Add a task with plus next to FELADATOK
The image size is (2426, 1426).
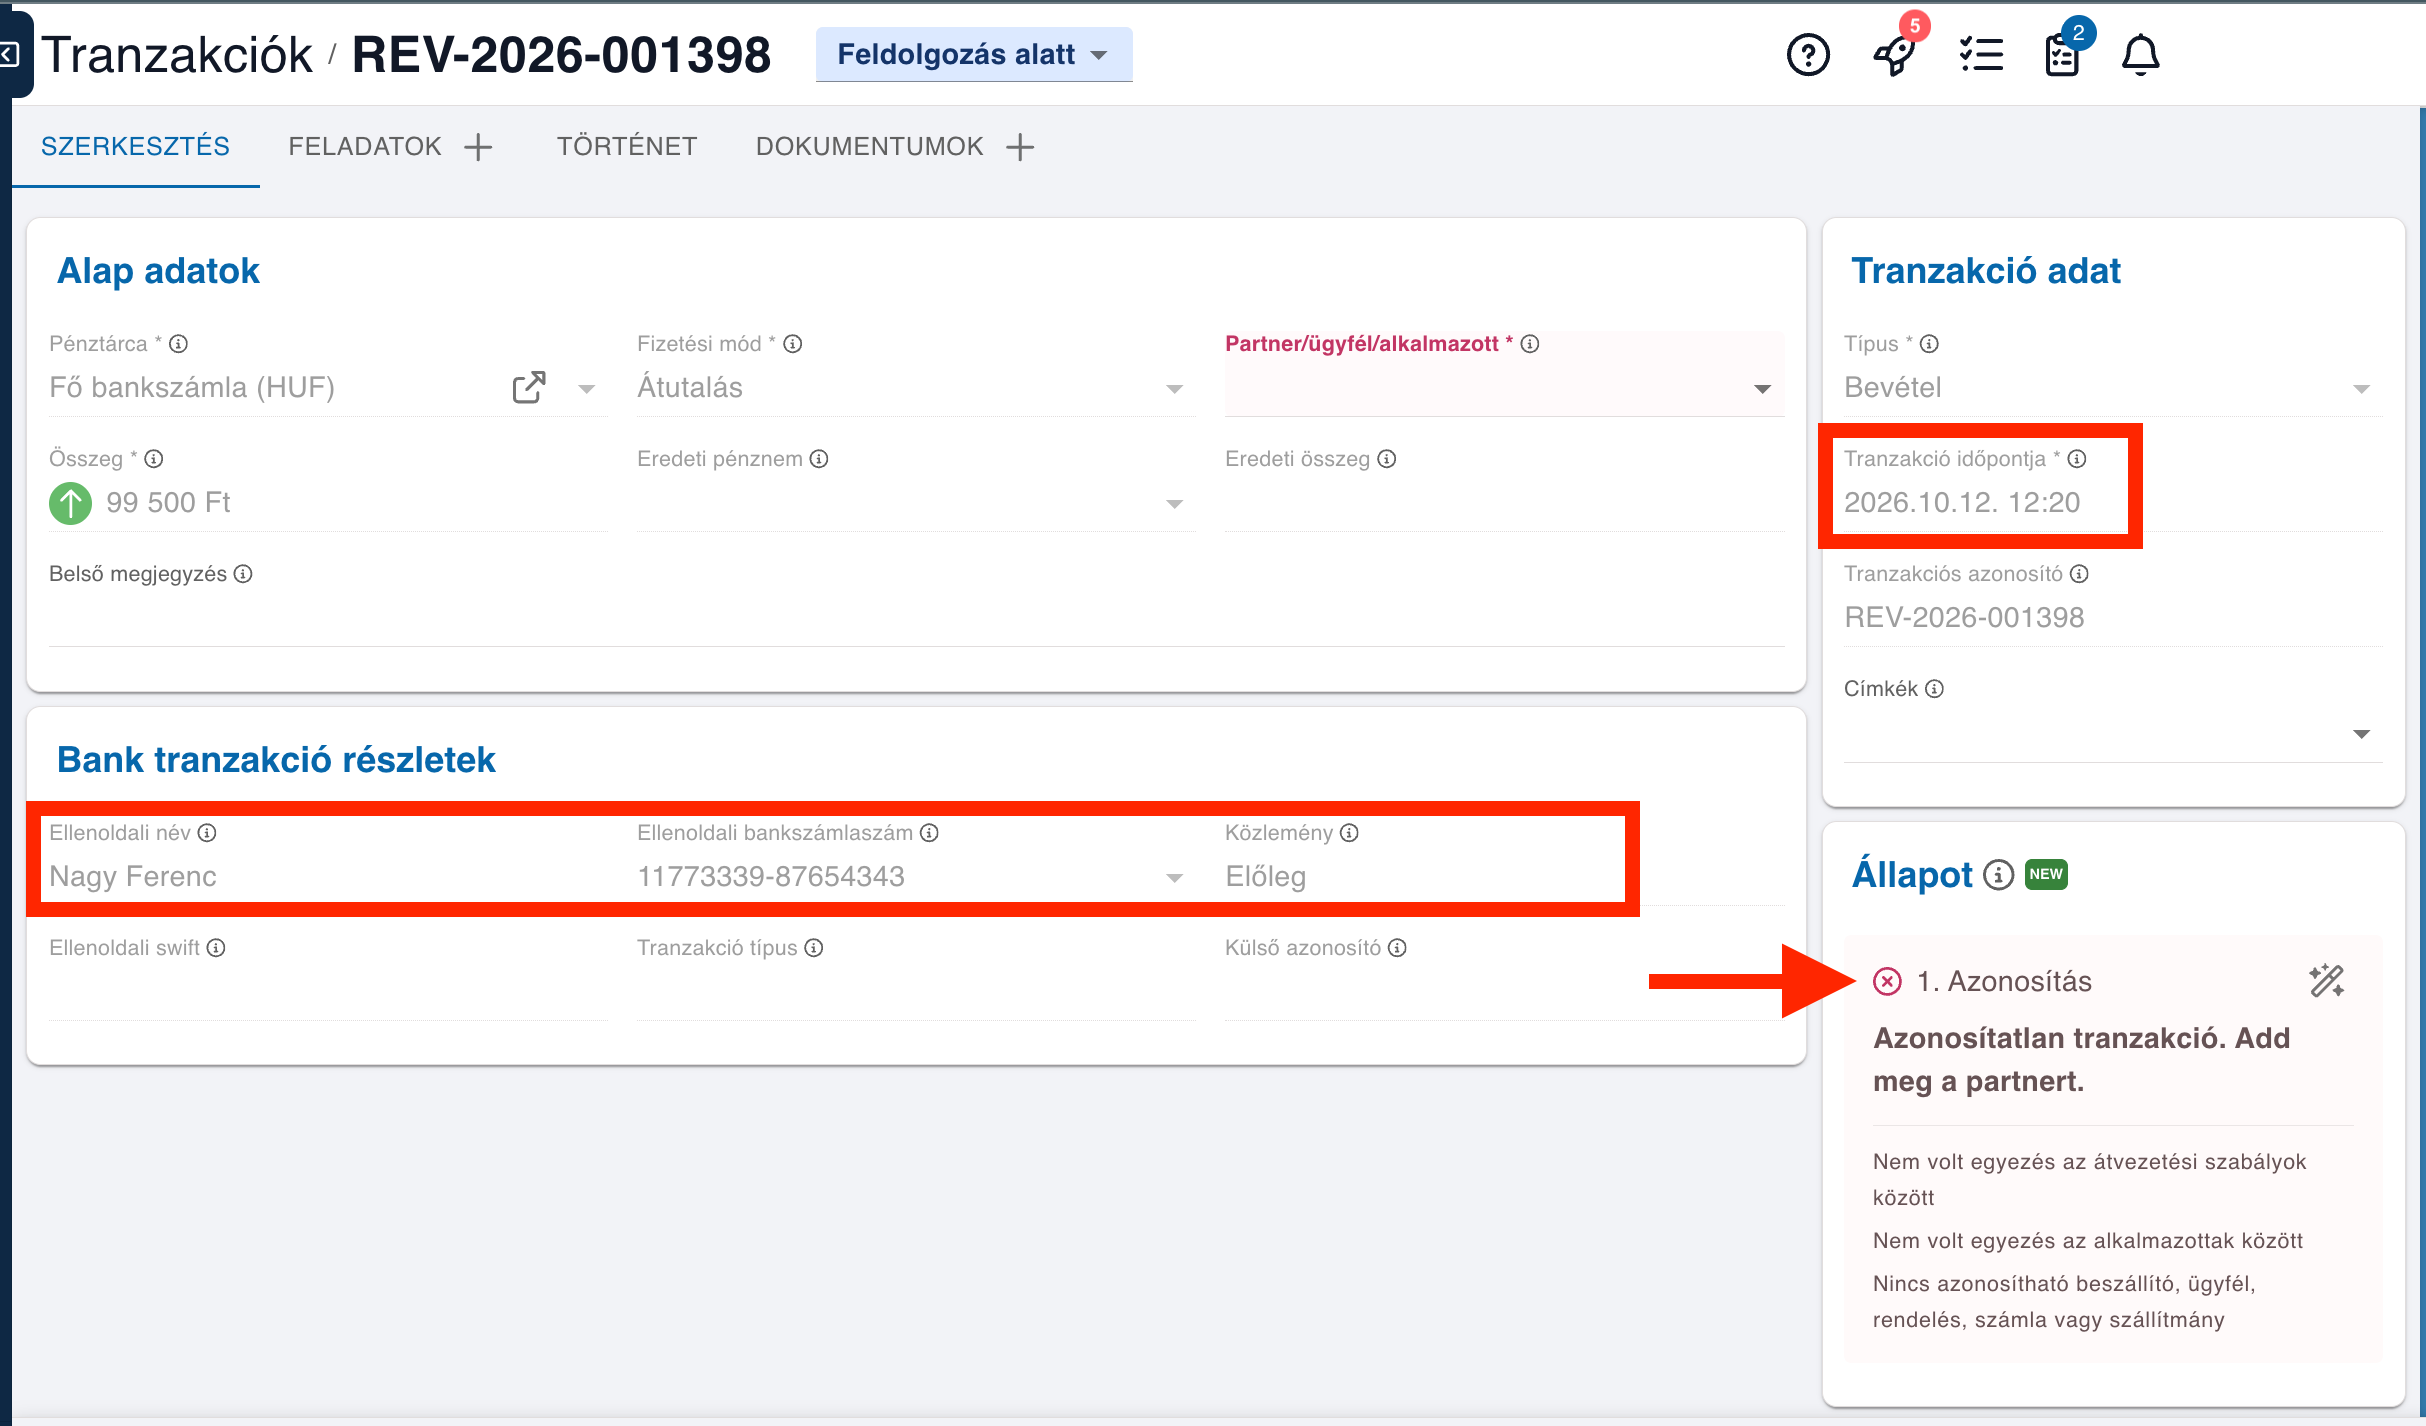(479, 147)
